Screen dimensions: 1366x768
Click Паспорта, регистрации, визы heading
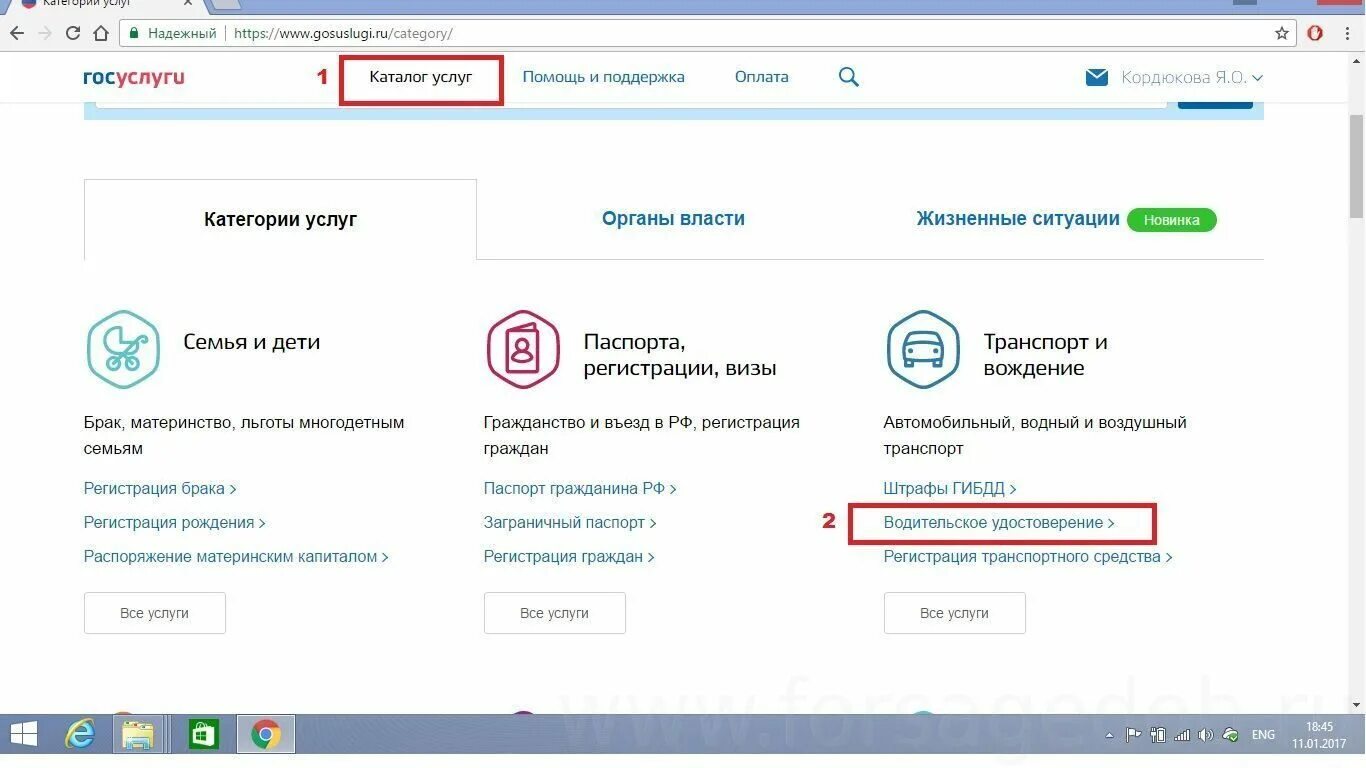680,355
